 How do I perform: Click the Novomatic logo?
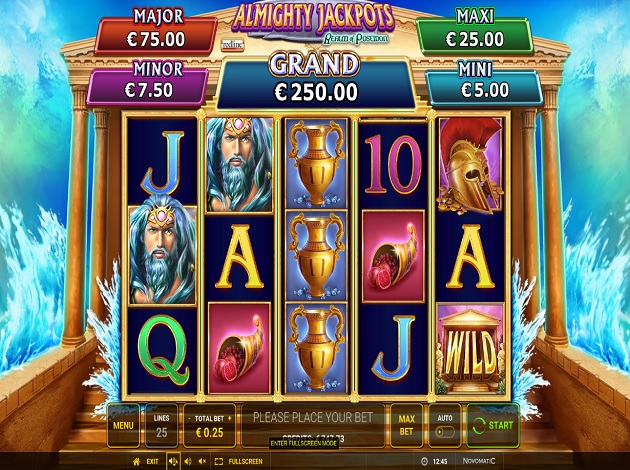479,461
